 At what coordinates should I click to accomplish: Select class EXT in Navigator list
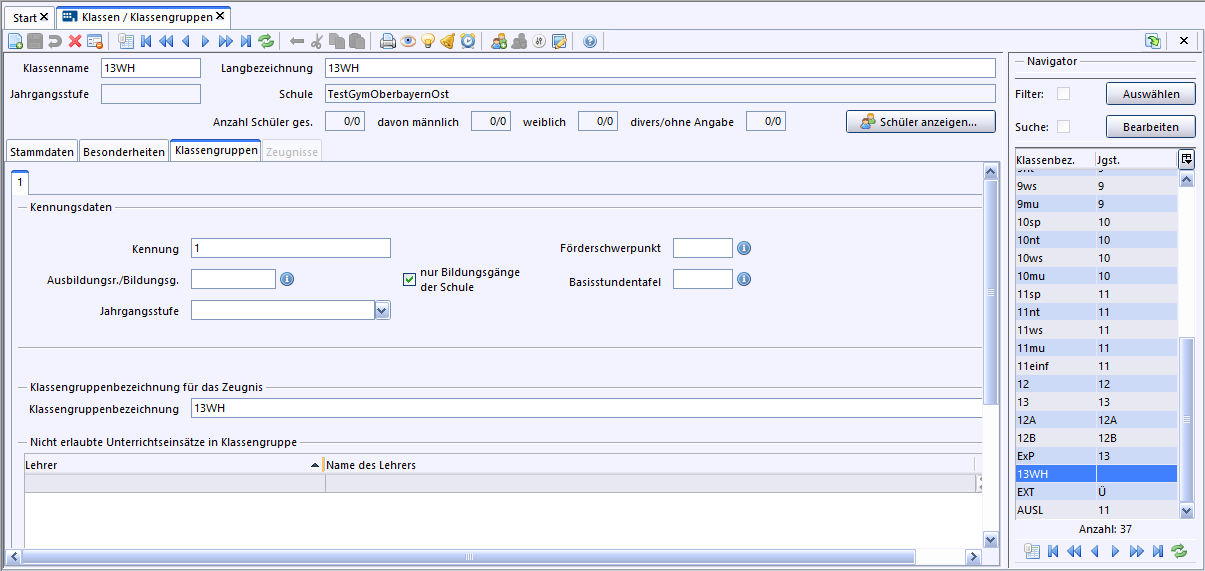click(1095, 492)
